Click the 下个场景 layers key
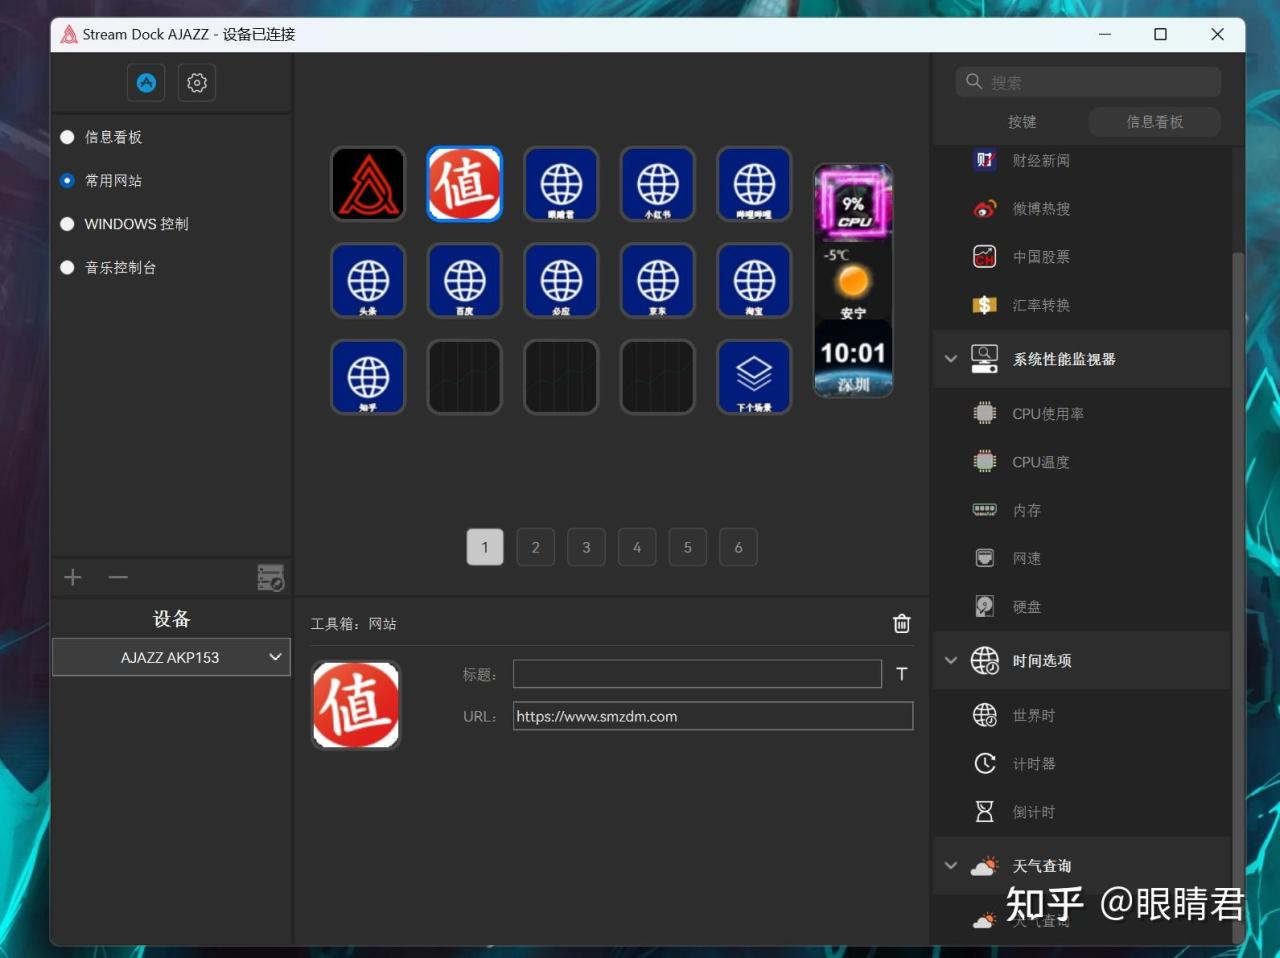 (754, 377)
